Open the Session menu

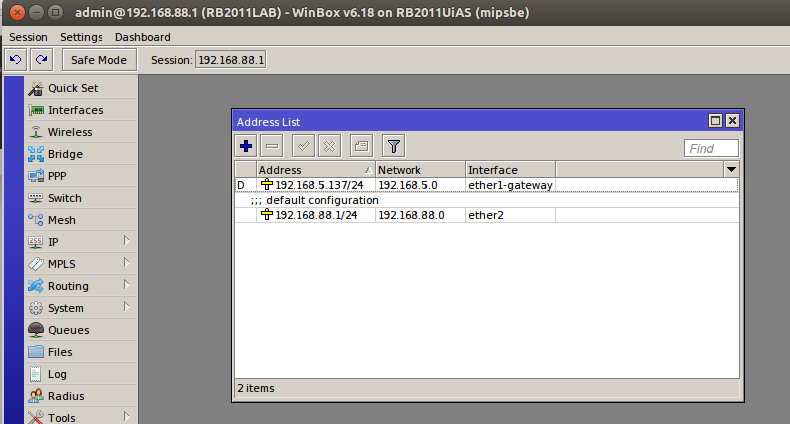[x=28, y=37]
